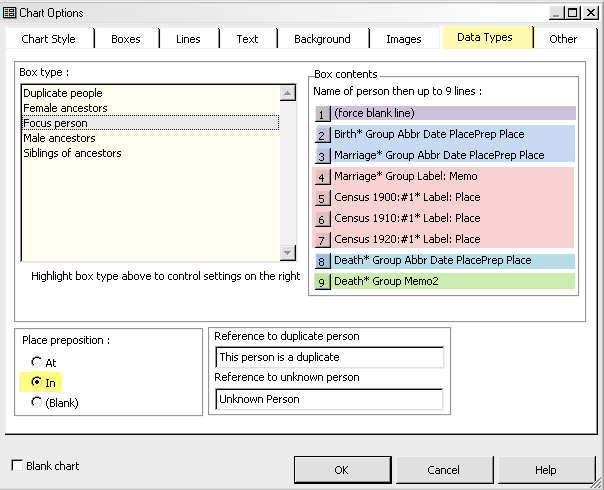
Task: Select Siblings of ancestors box type
Action: pos(151,153)
